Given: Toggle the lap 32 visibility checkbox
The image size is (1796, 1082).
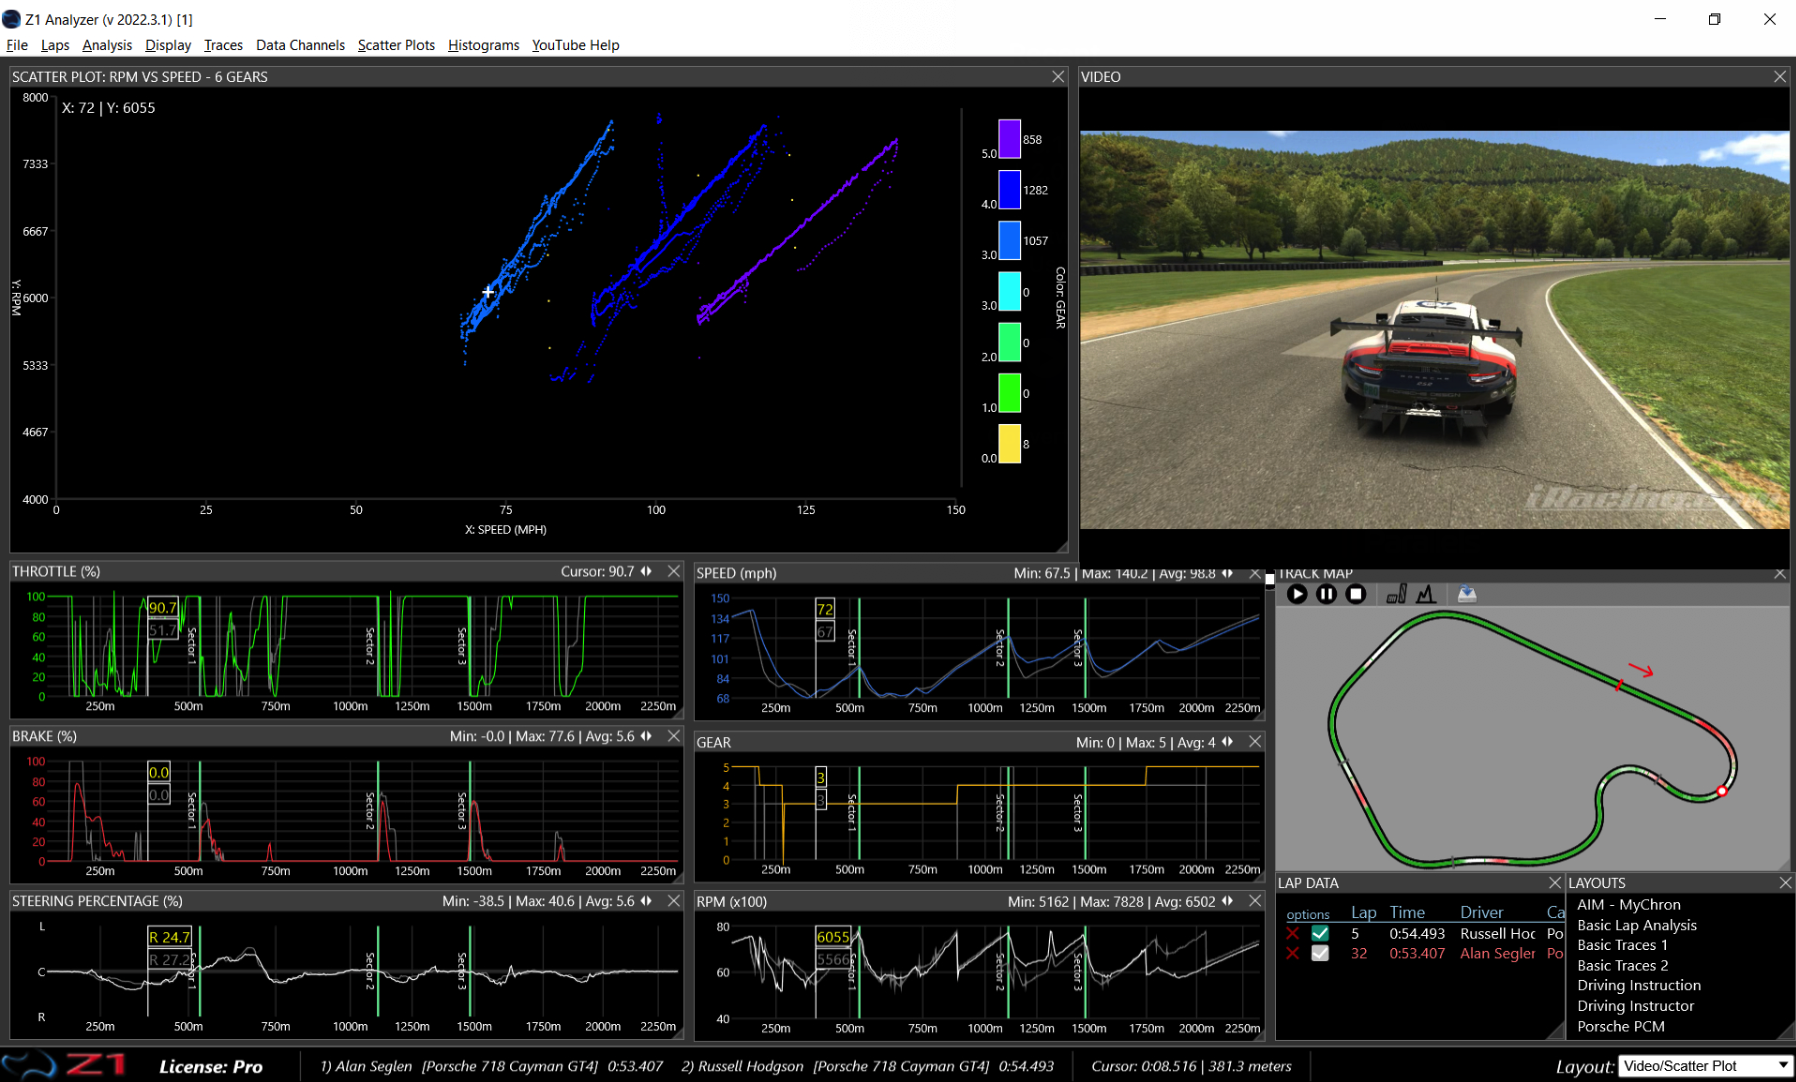Looking at the screenshot, I should coord(1320,954).
